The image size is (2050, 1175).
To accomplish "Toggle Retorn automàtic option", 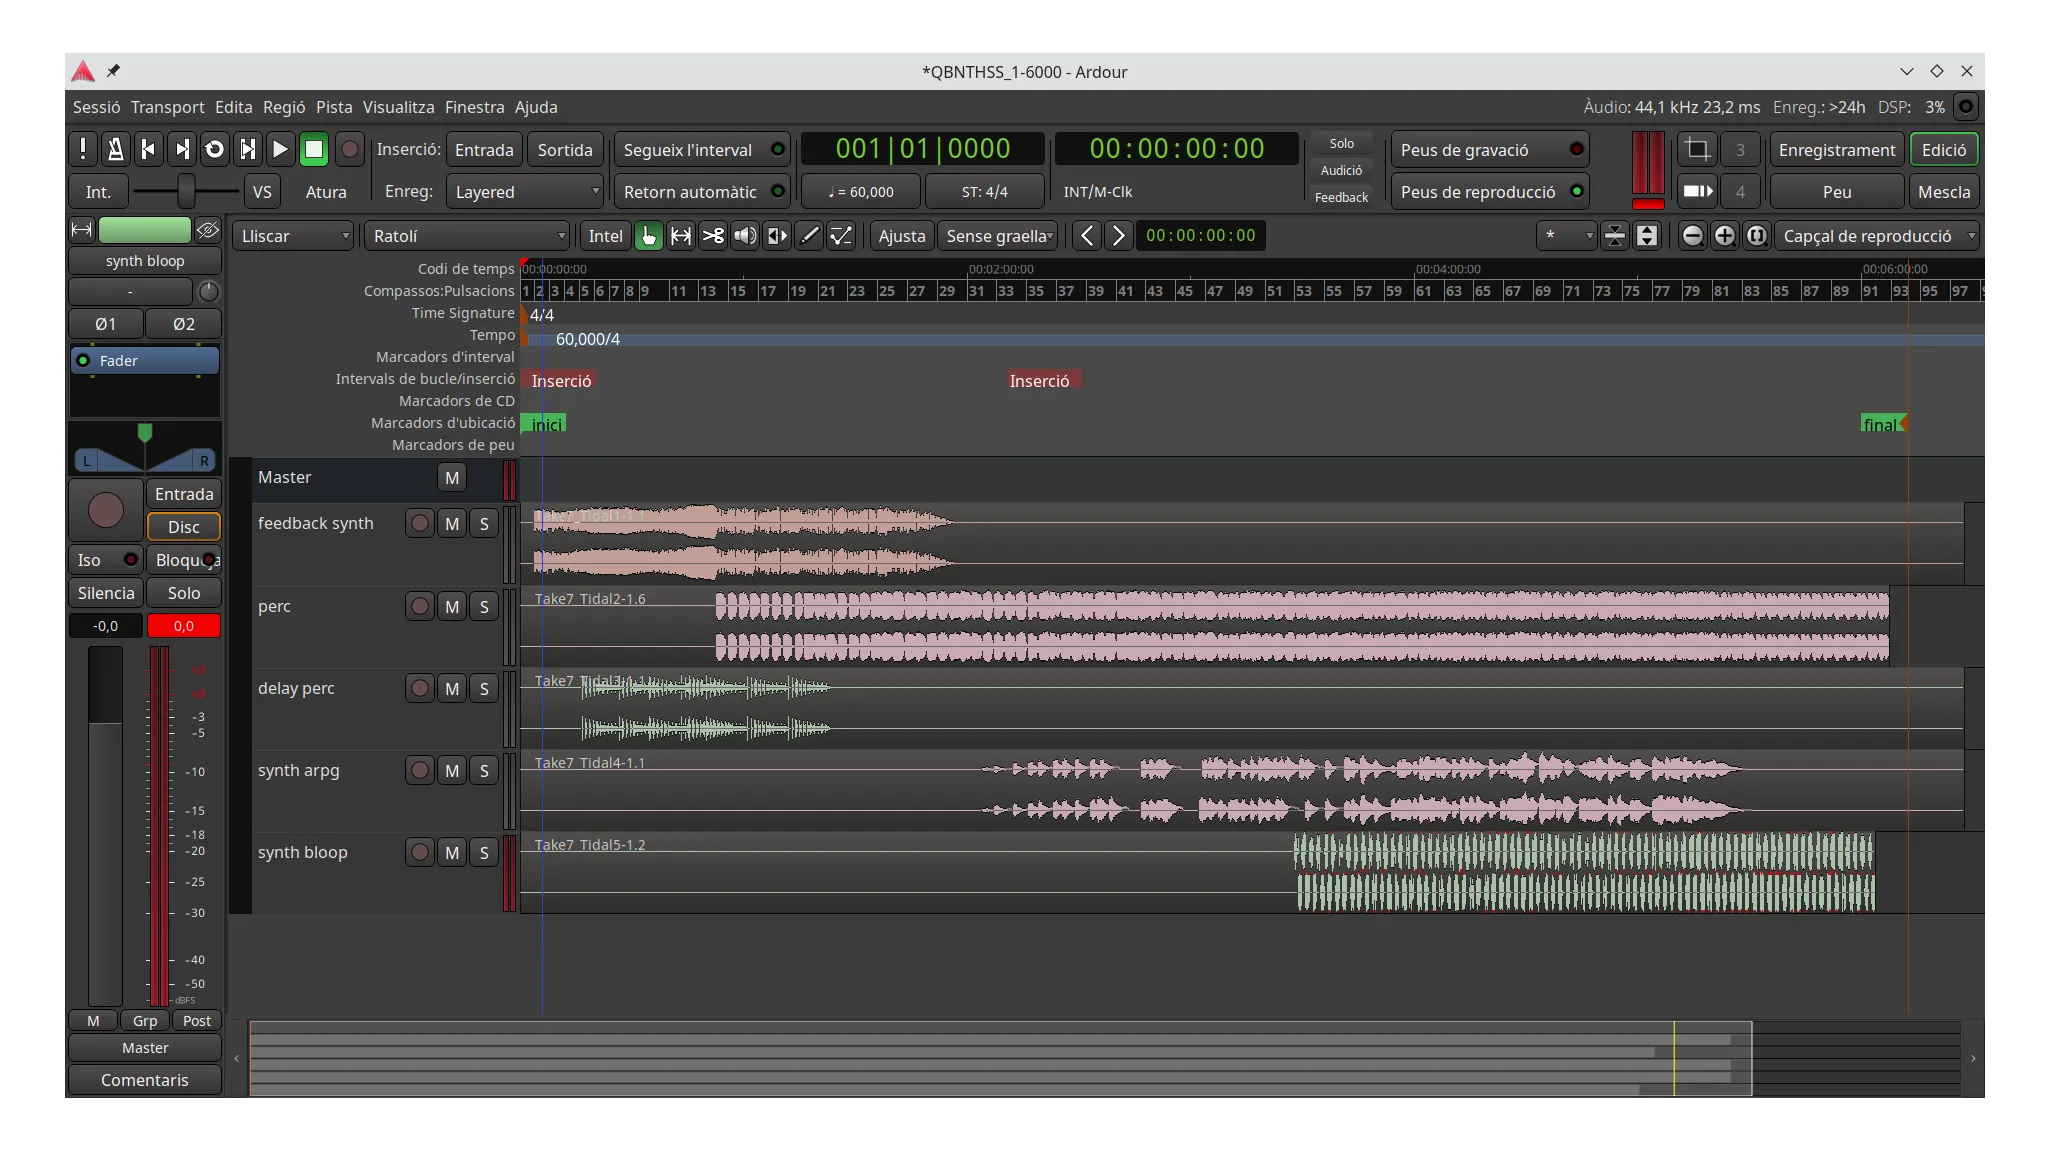I will point(701,192).
